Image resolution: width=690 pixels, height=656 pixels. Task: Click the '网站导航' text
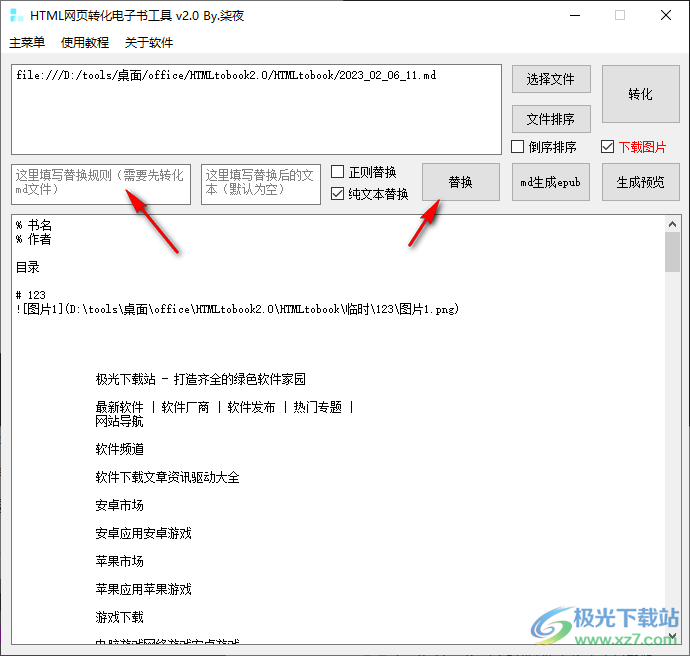click(x=119, y=421)
